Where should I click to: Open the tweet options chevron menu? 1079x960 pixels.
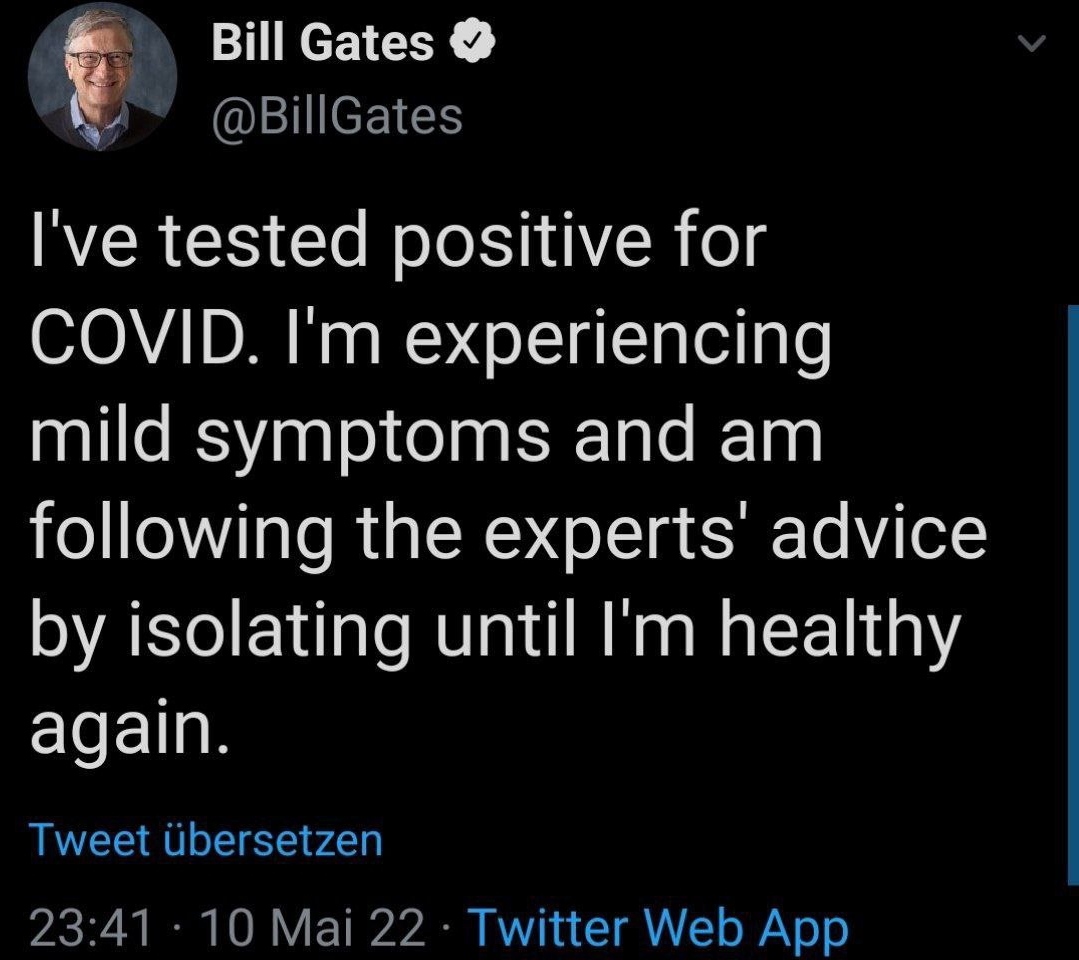click(x=1032, y=43)
